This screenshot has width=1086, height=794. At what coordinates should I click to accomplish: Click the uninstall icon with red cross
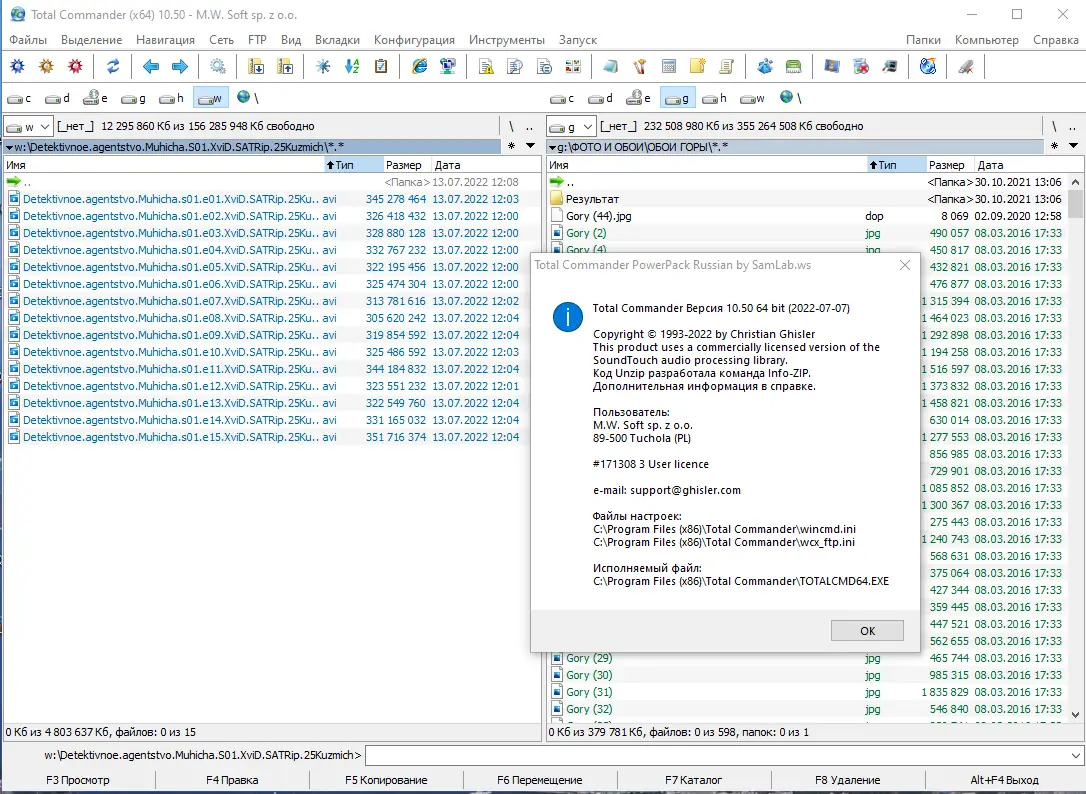click(x=861, y=67)
